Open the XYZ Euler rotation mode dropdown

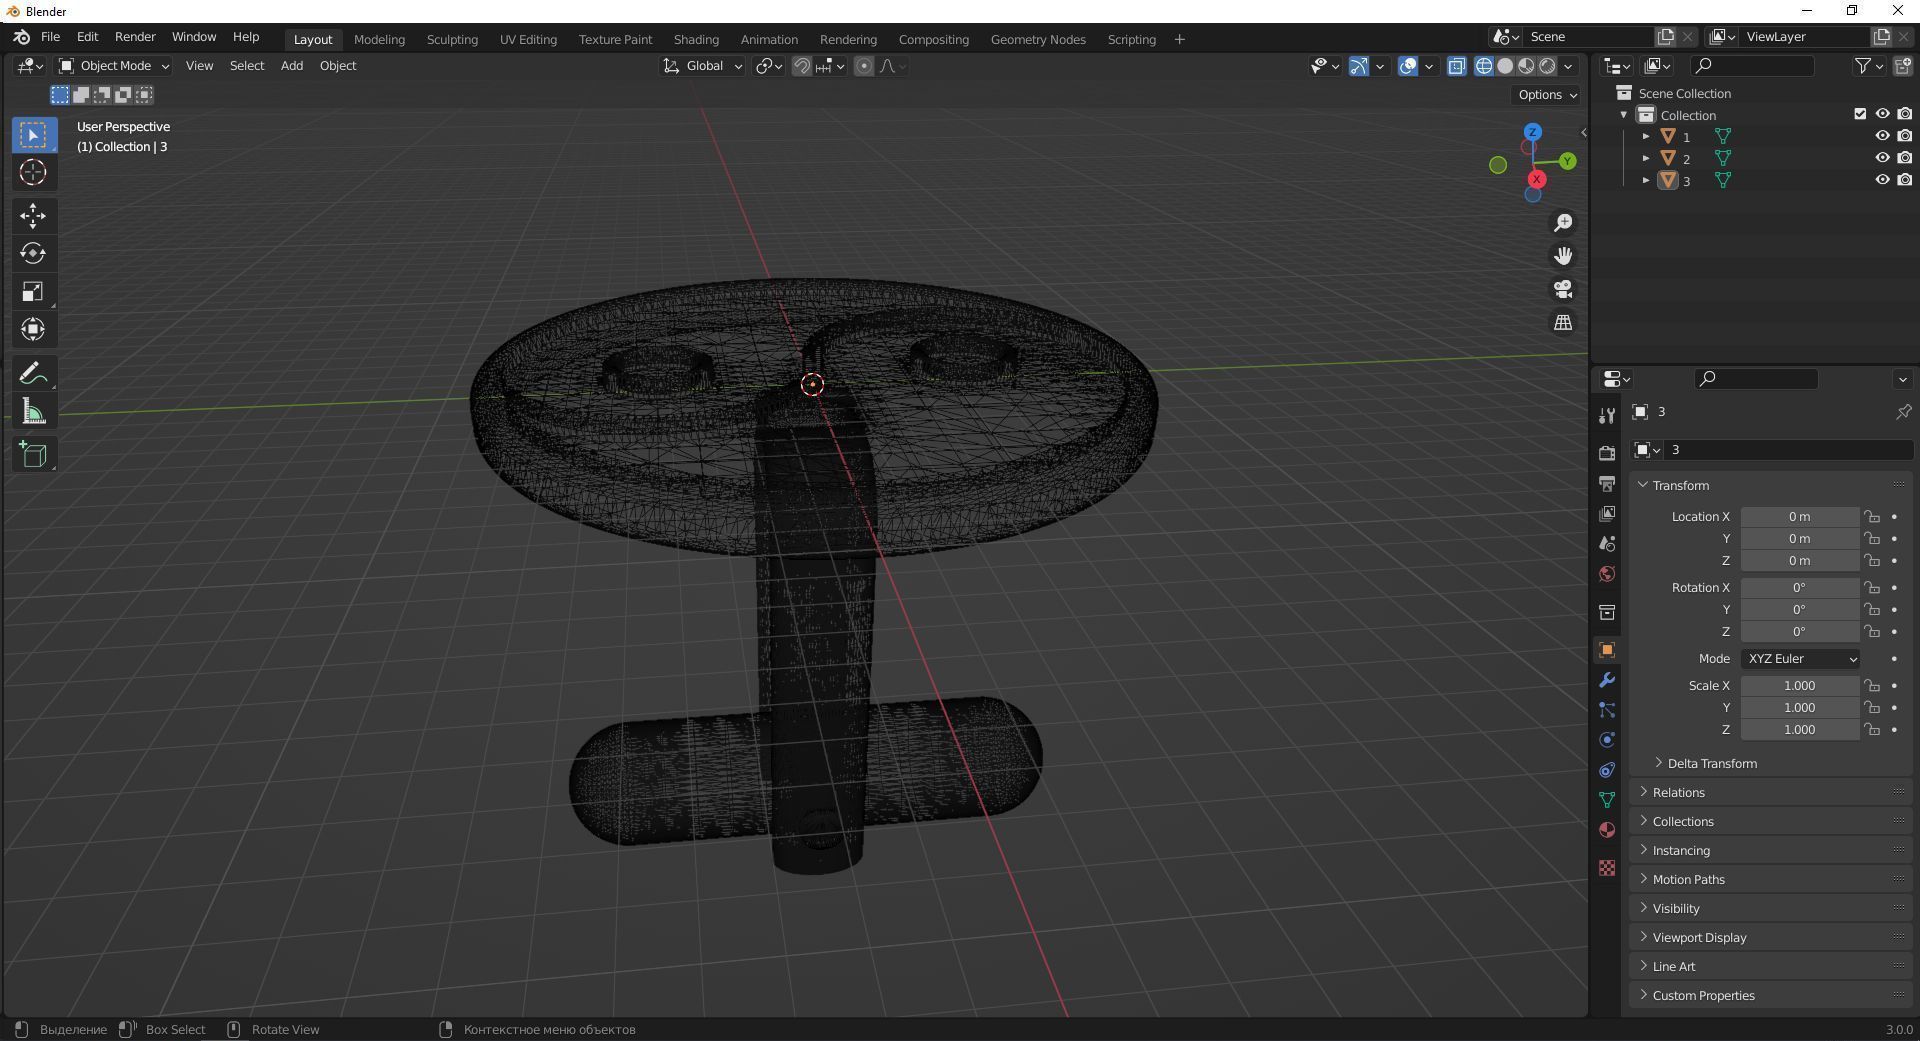coord(1800,659)
